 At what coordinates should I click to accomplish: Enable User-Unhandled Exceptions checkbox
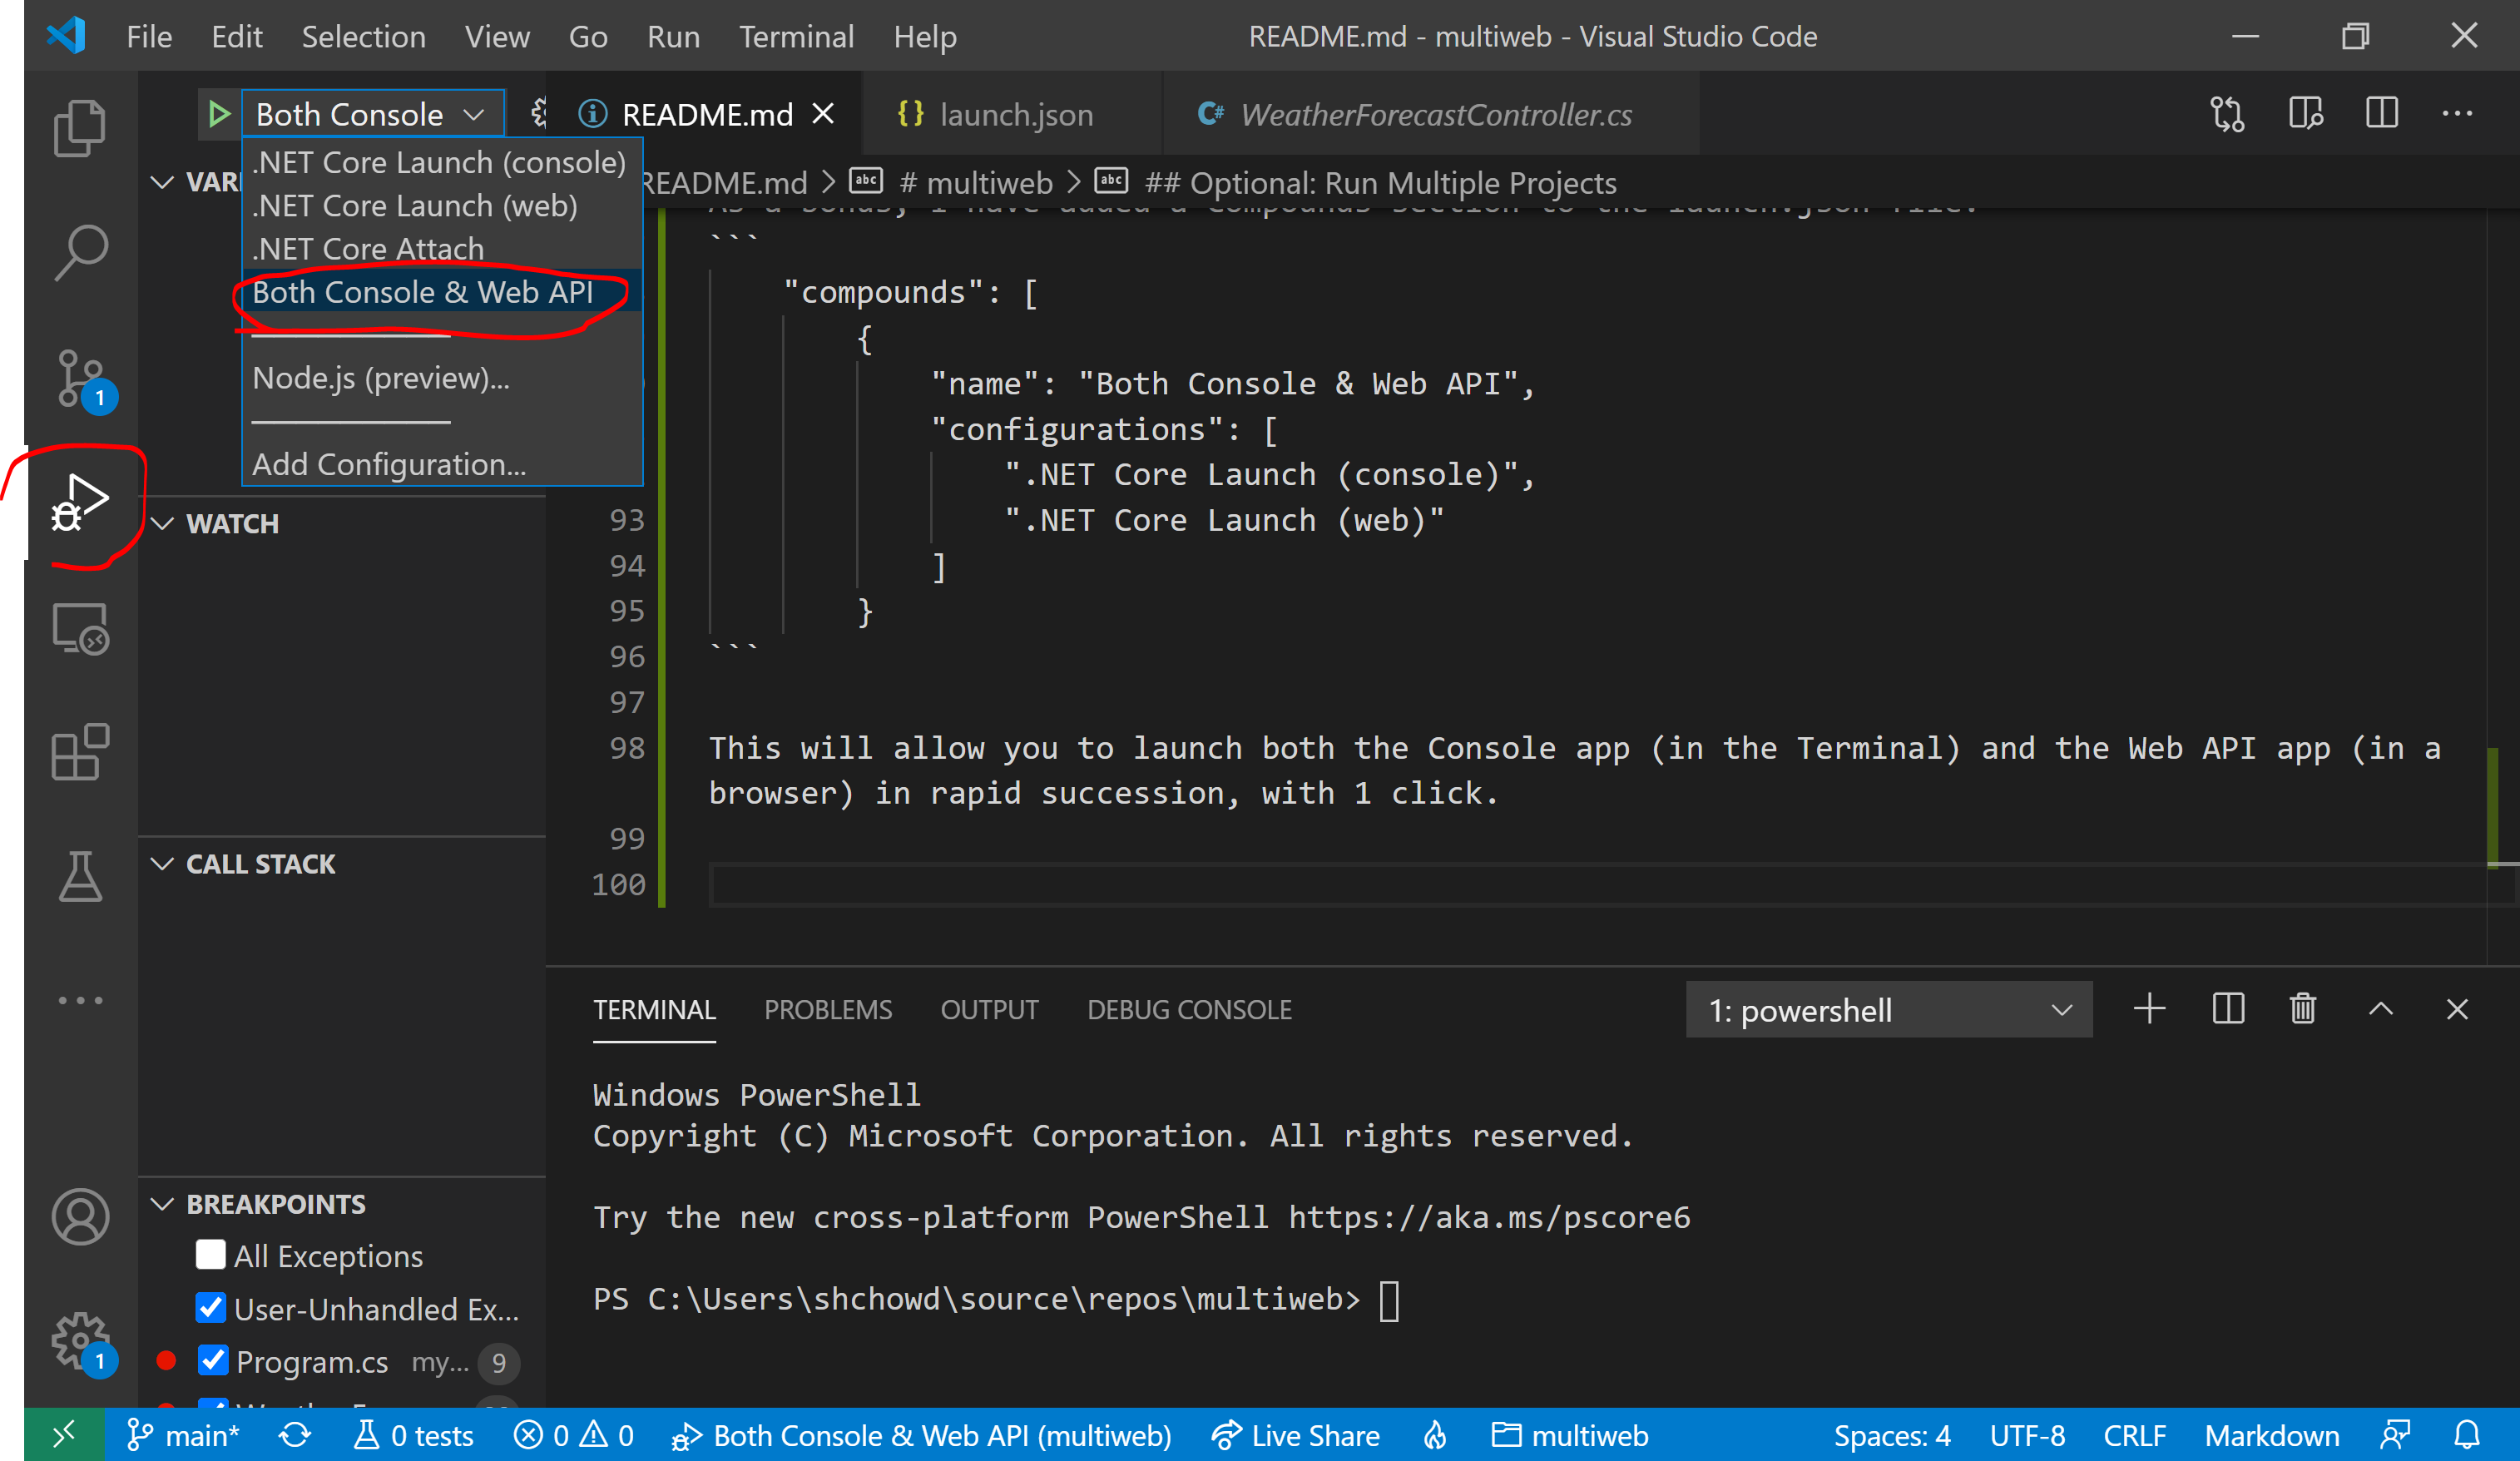click(x=212, y=1308)
